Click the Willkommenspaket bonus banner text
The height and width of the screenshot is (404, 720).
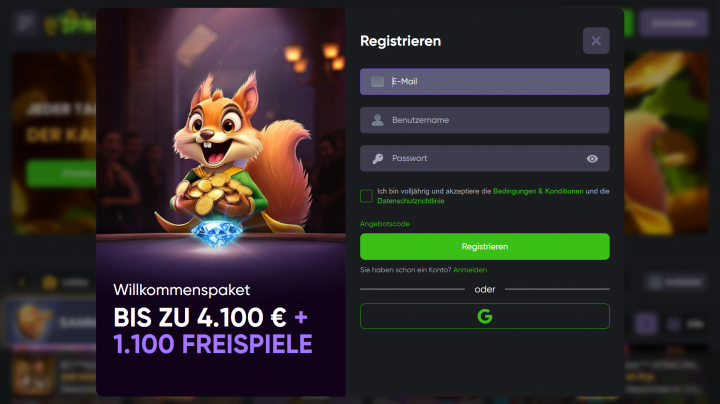click(182, 290)
